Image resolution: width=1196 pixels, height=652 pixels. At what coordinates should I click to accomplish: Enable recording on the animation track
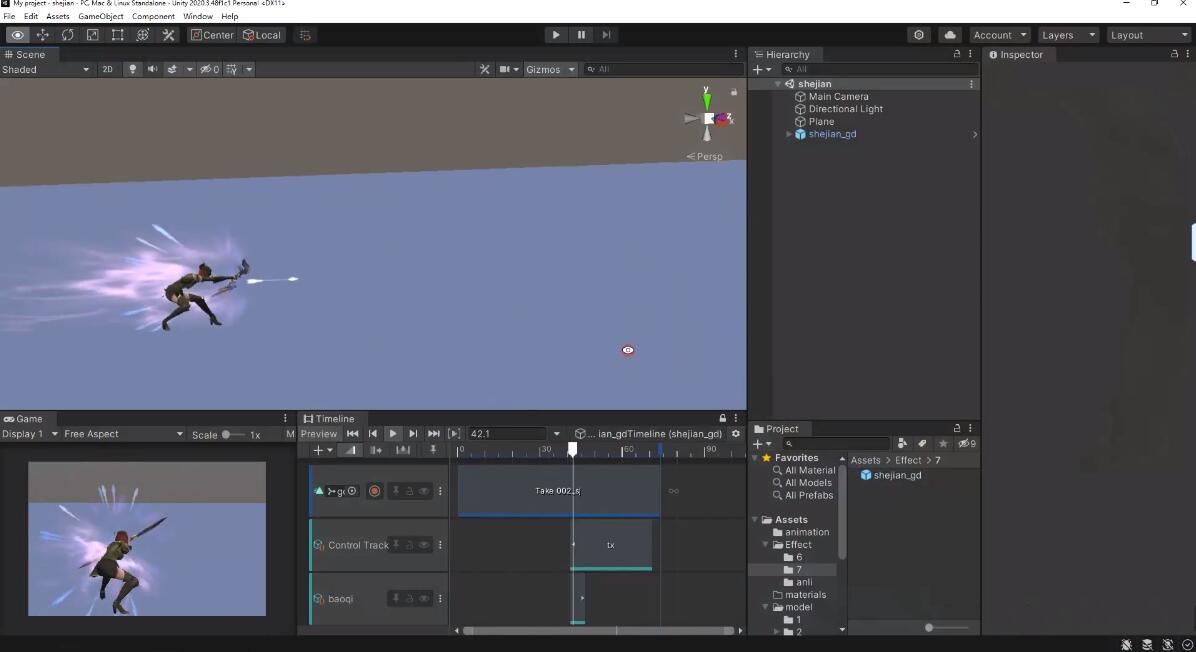tap(375, 491)
